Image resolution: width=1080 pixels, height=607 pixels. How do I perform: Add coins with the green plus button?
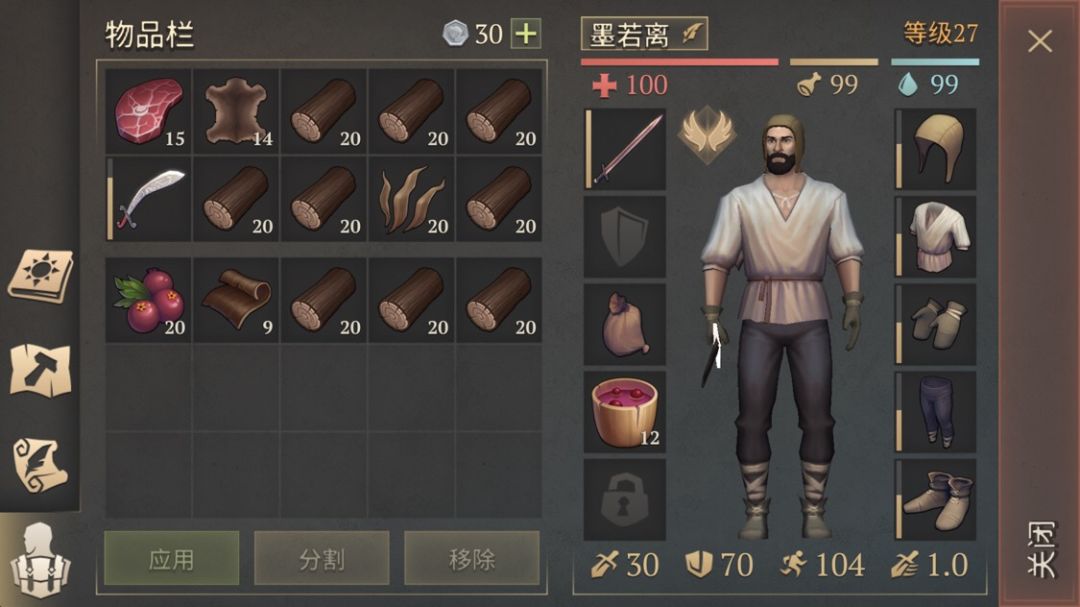point(526,34)
